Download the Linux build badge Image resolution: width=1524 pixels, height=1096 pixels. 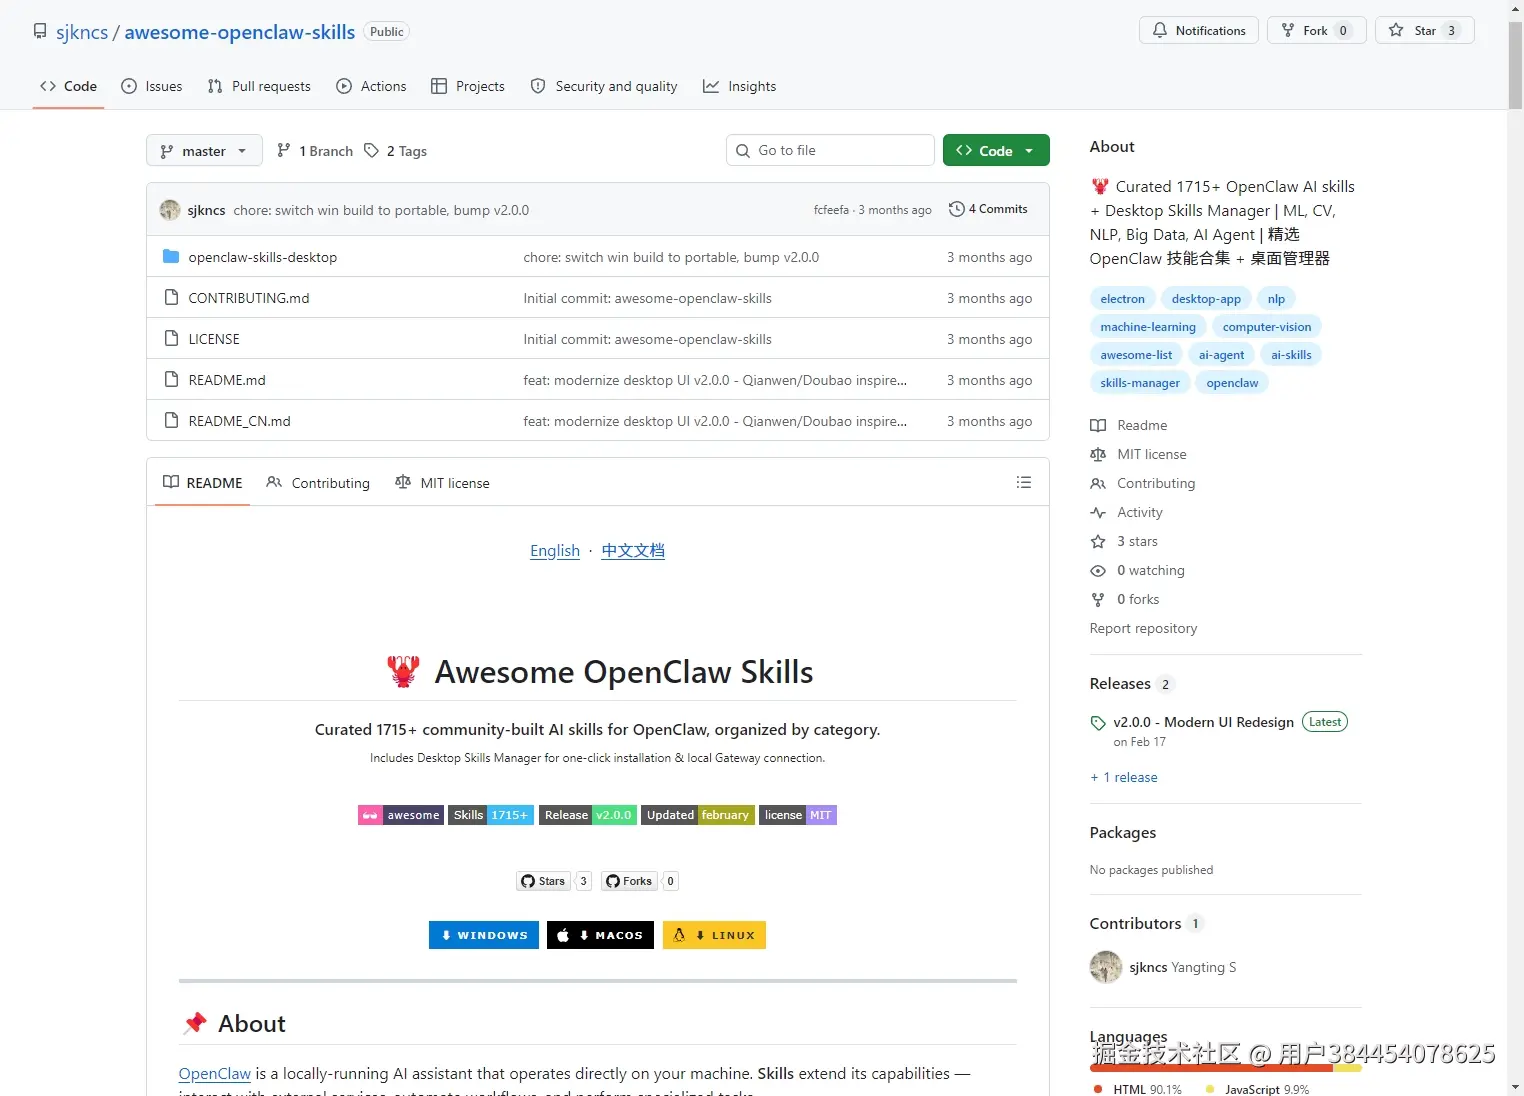(x=714, y=935)
